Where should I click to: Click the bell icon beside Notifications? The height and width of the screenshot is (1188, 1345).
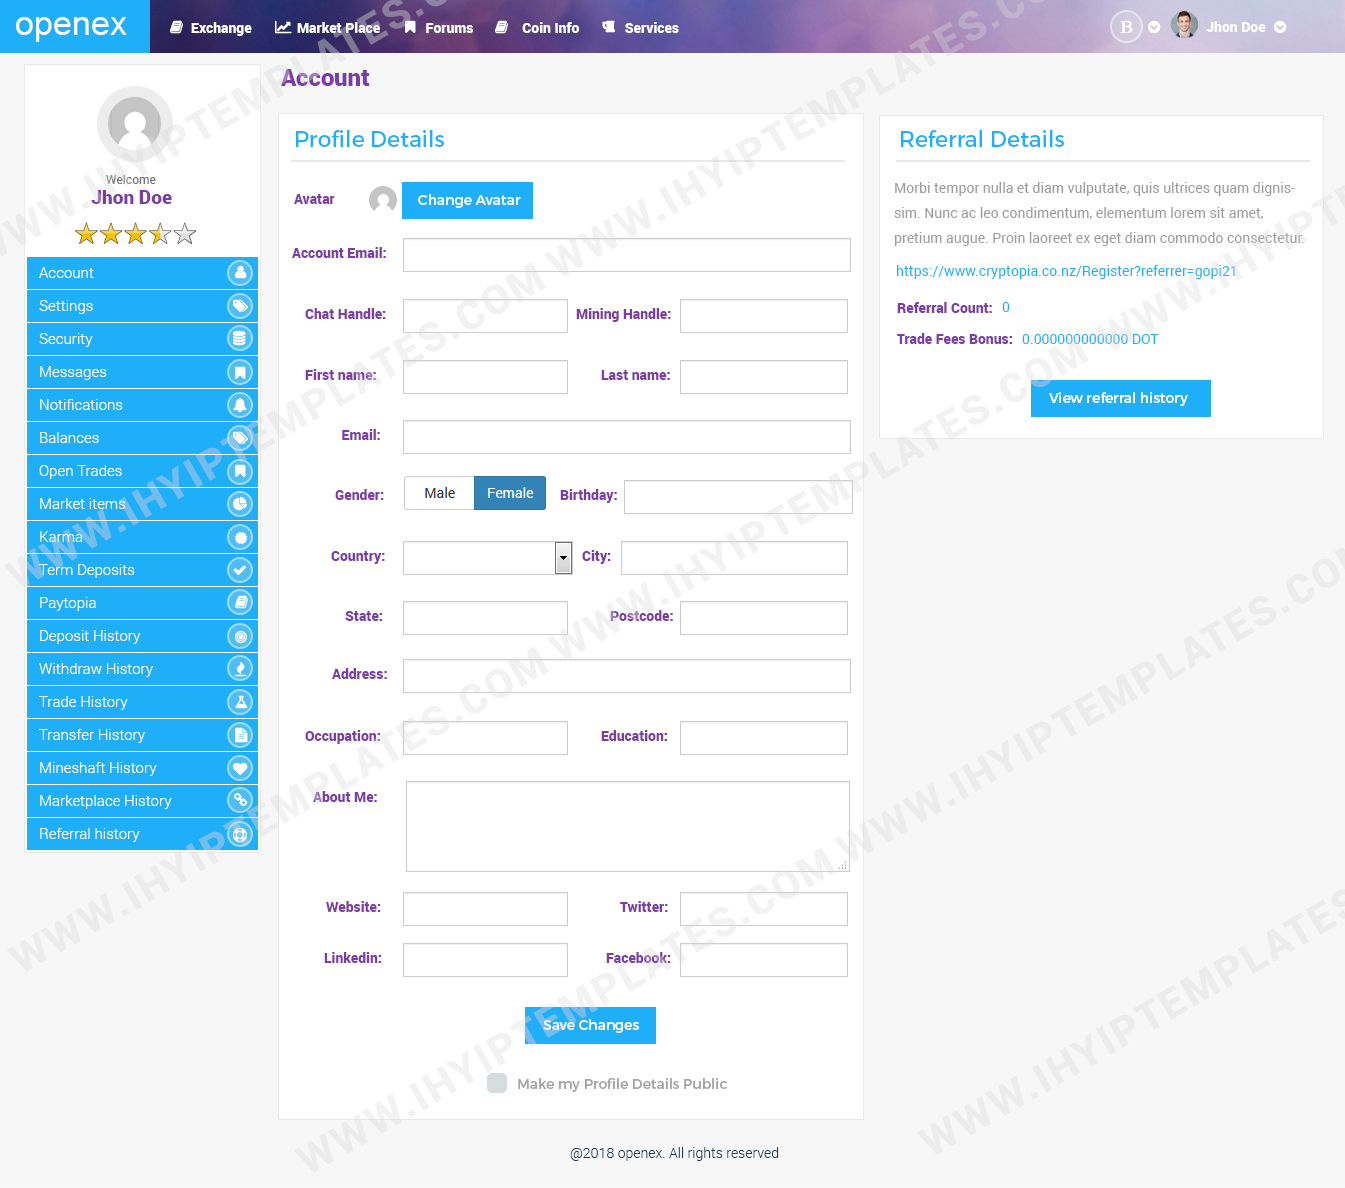click(x=240, y=405)
